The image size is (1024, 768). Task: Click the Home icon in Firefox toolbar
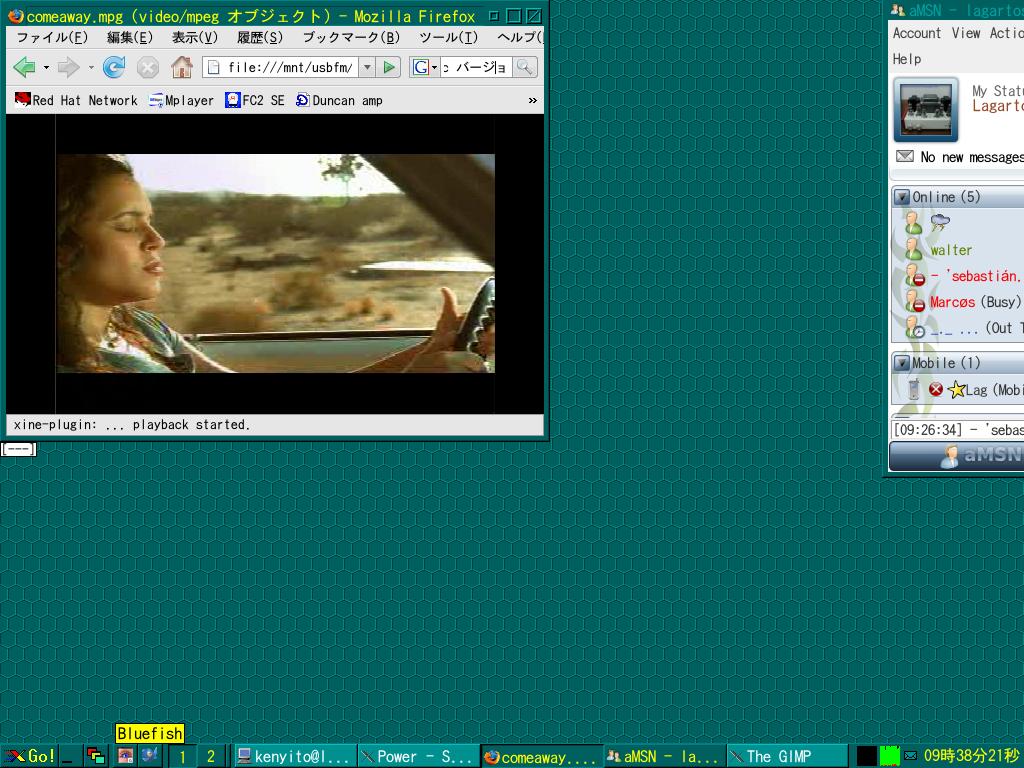click(181, 67)
